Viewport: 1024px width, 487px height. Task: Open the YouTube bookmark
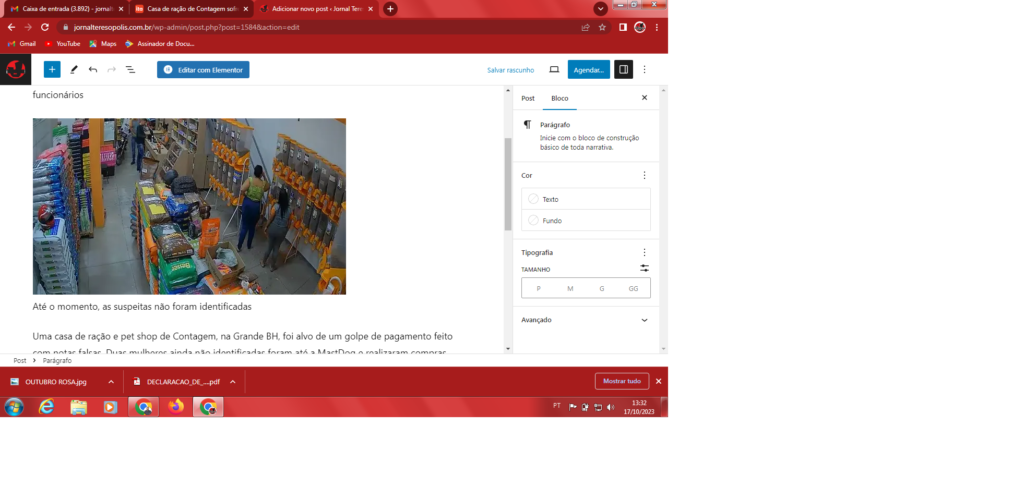pyautogui.click(x=63, y=44)
